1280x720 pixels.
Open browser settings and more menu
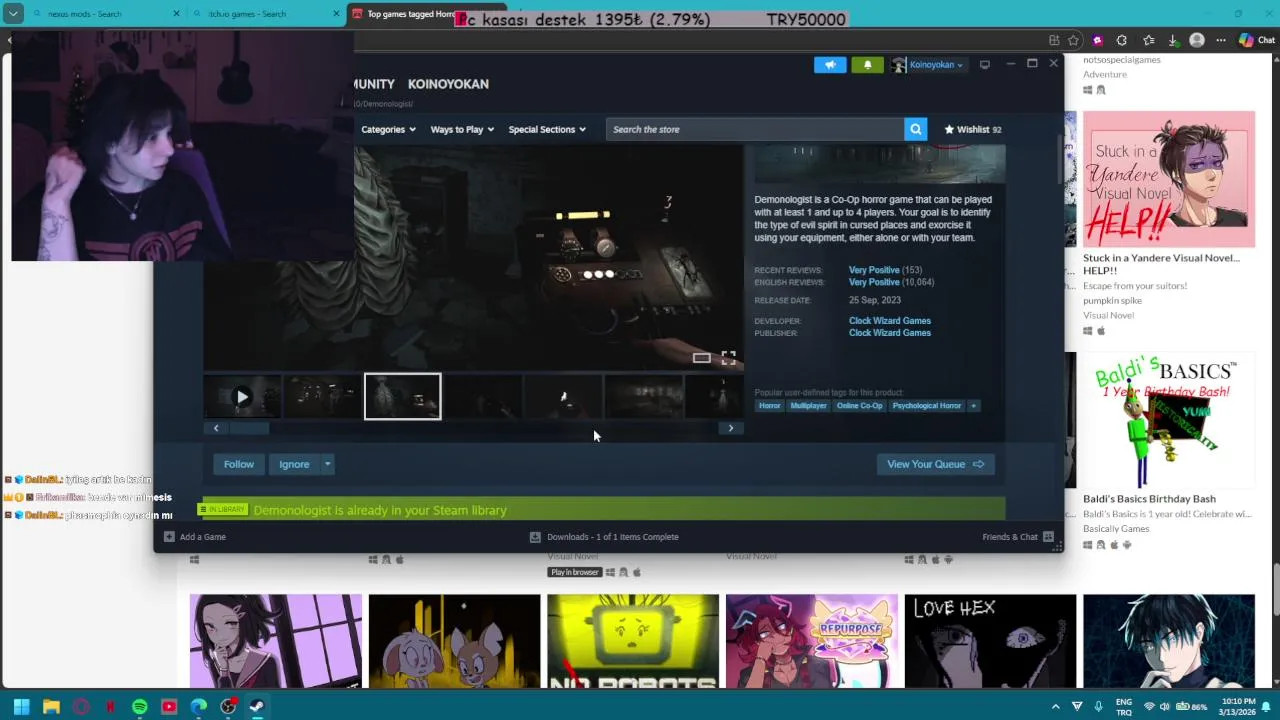(x=1221, y=40)
